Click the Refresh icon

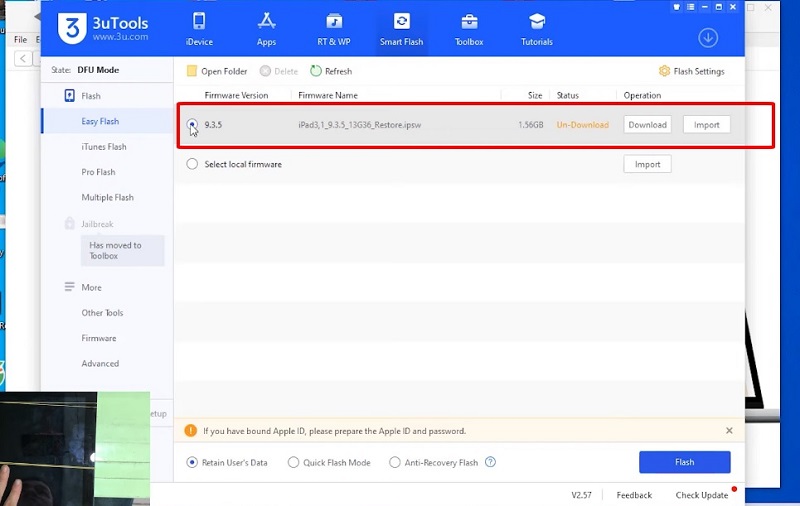[316, 71]
